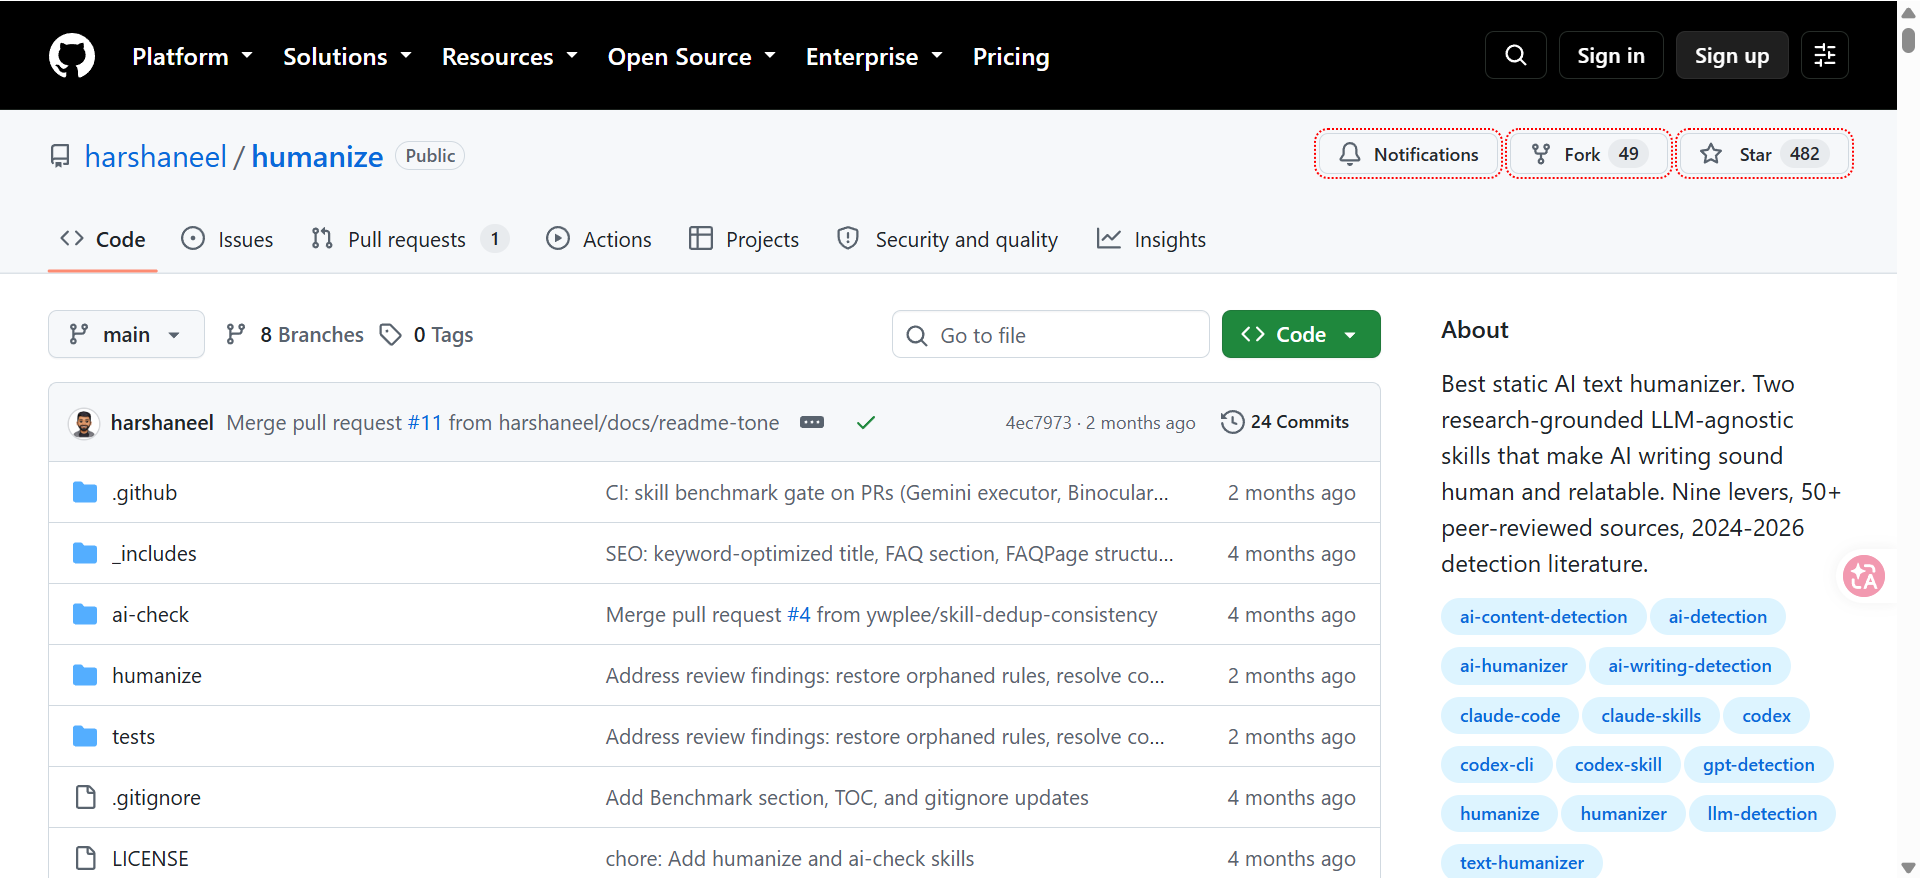Open the appearance settings sliders icon

click(1825, 55)
